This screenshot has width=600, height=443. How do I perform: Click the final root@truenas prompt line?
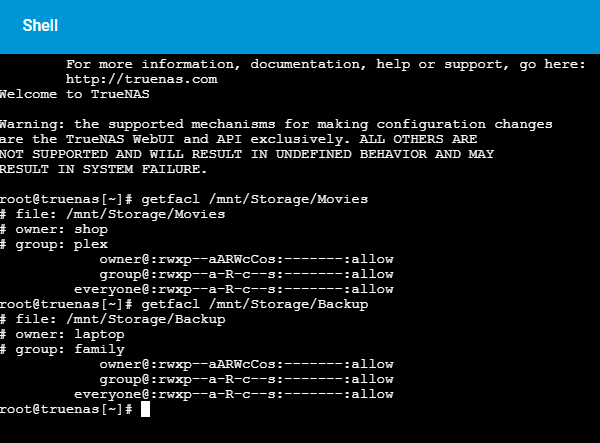pos(75,409)
